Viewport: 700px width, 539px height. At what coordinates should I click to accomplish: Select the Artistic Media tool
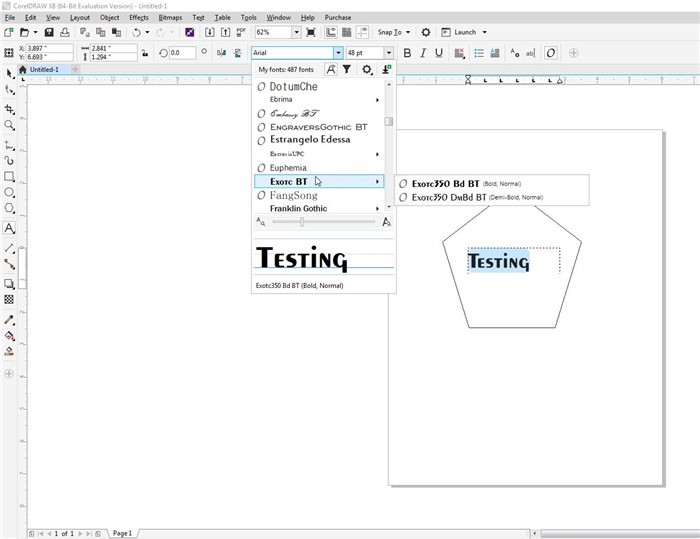tap(9, 160)
